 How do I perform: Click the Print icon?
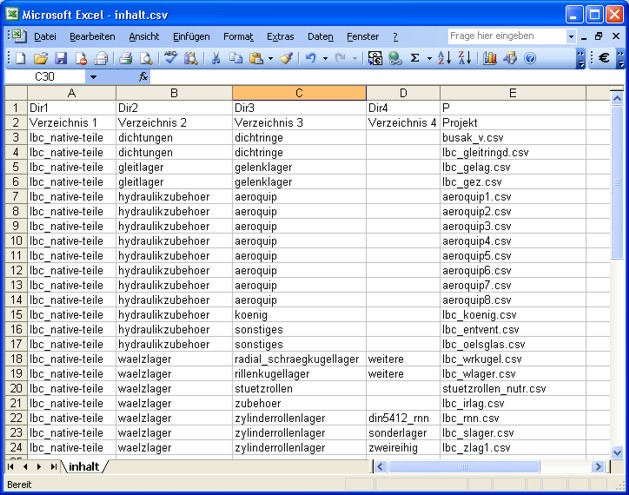(126, 58)
